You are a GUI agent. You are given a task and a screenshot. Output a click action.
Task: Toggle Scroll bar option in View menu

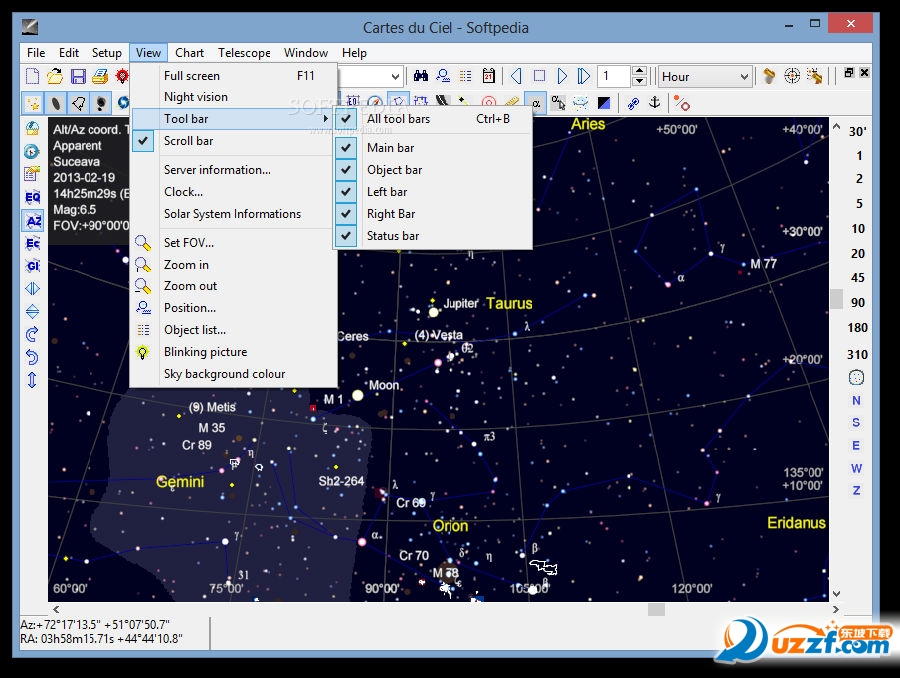point(232,141)
